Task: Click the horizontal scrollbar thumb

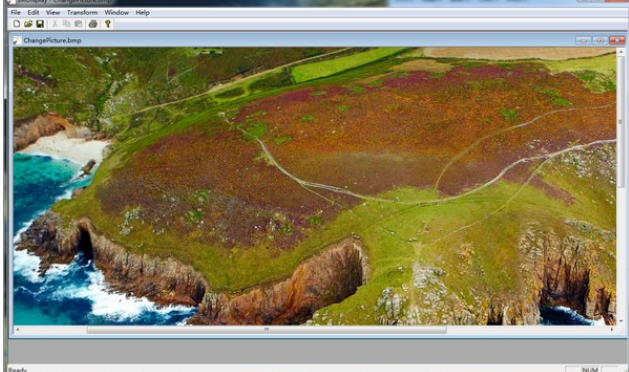Action: tap(266, 329)
